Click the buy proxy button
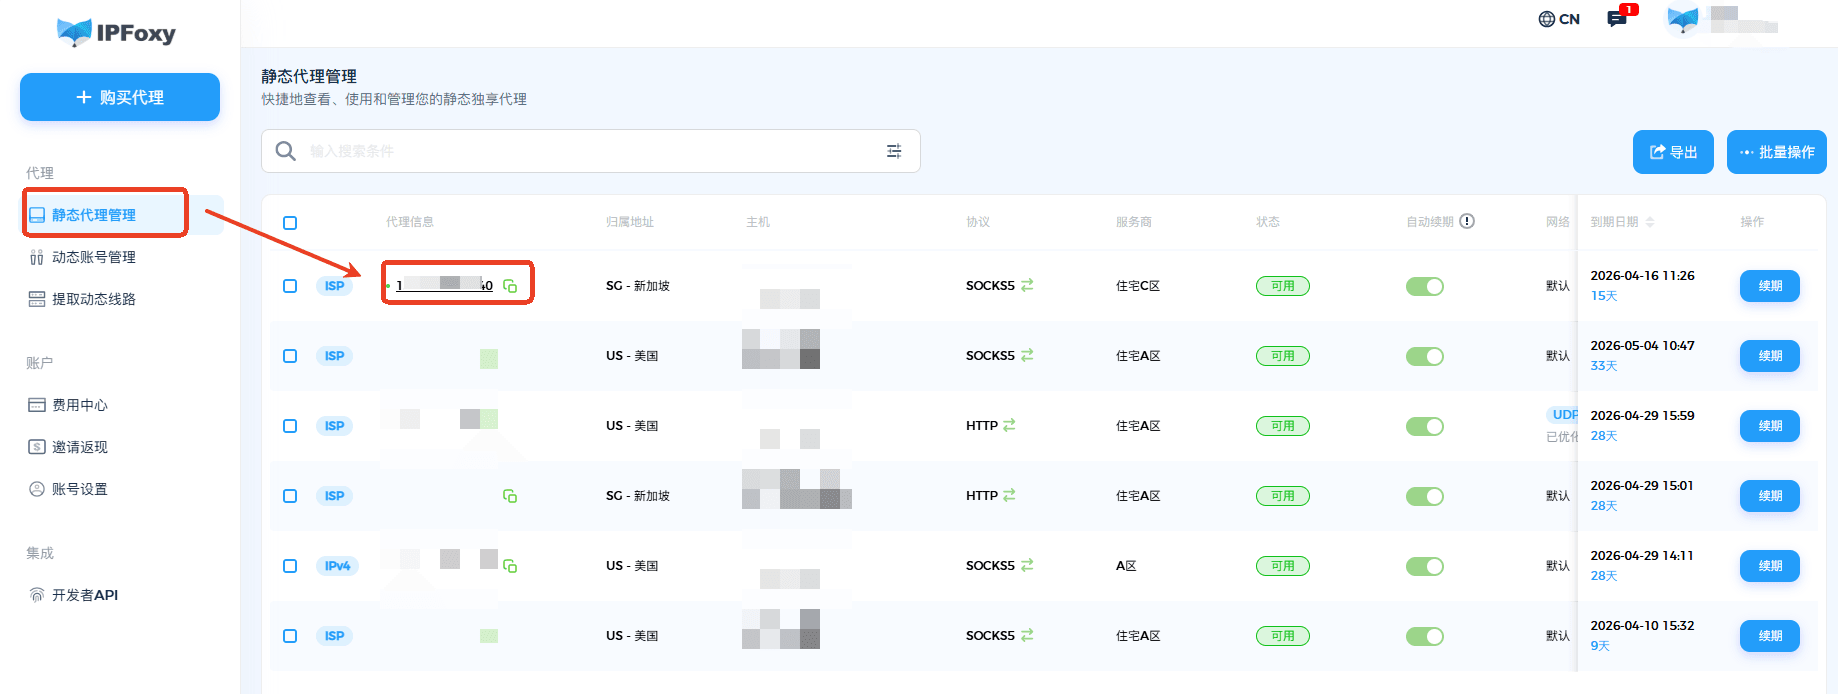 click(120, 97)
